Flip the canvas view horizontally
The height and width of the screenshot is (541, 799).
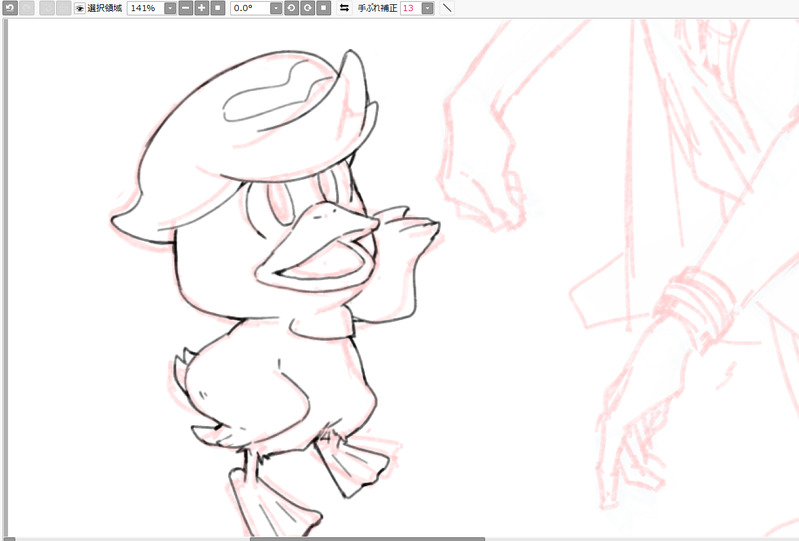(x=344, y=8)
